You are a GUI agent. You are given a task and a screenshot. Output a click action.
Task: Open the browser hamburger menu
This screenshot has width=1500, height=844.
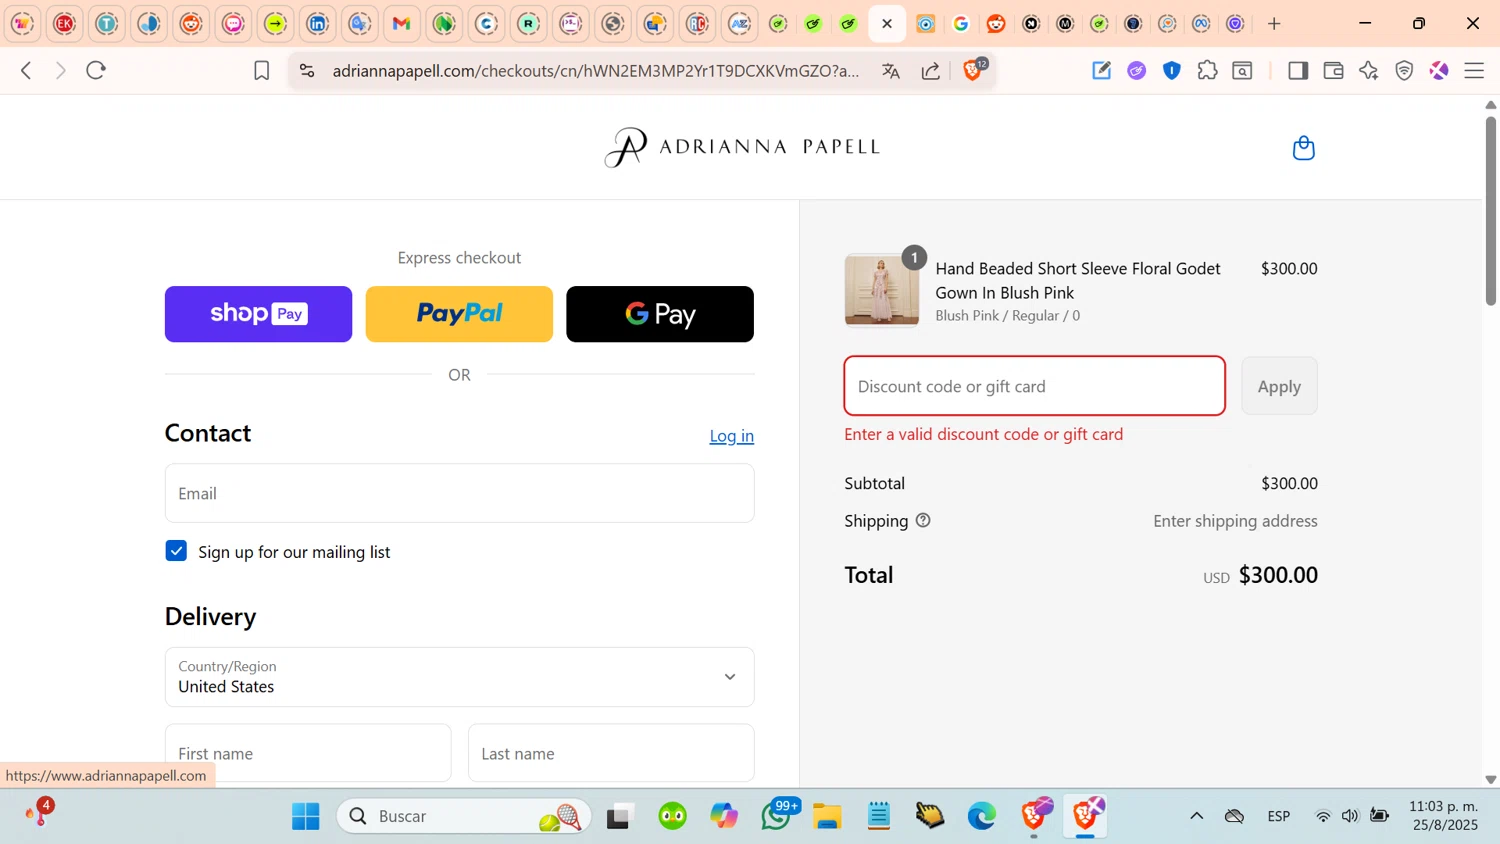pyautogui.click(x=1474, y=70)
